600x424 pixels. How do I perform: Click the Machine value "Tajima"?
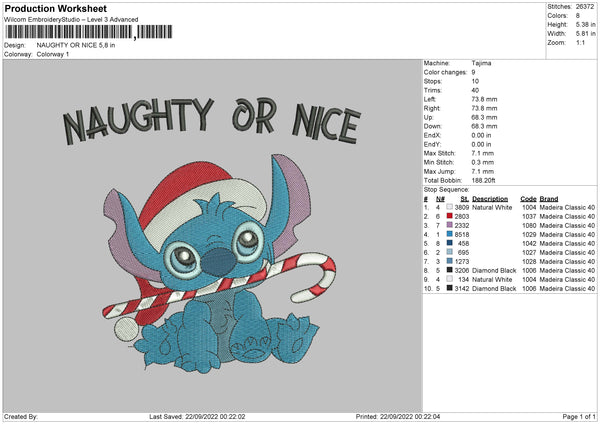click(x=481, y=63)
